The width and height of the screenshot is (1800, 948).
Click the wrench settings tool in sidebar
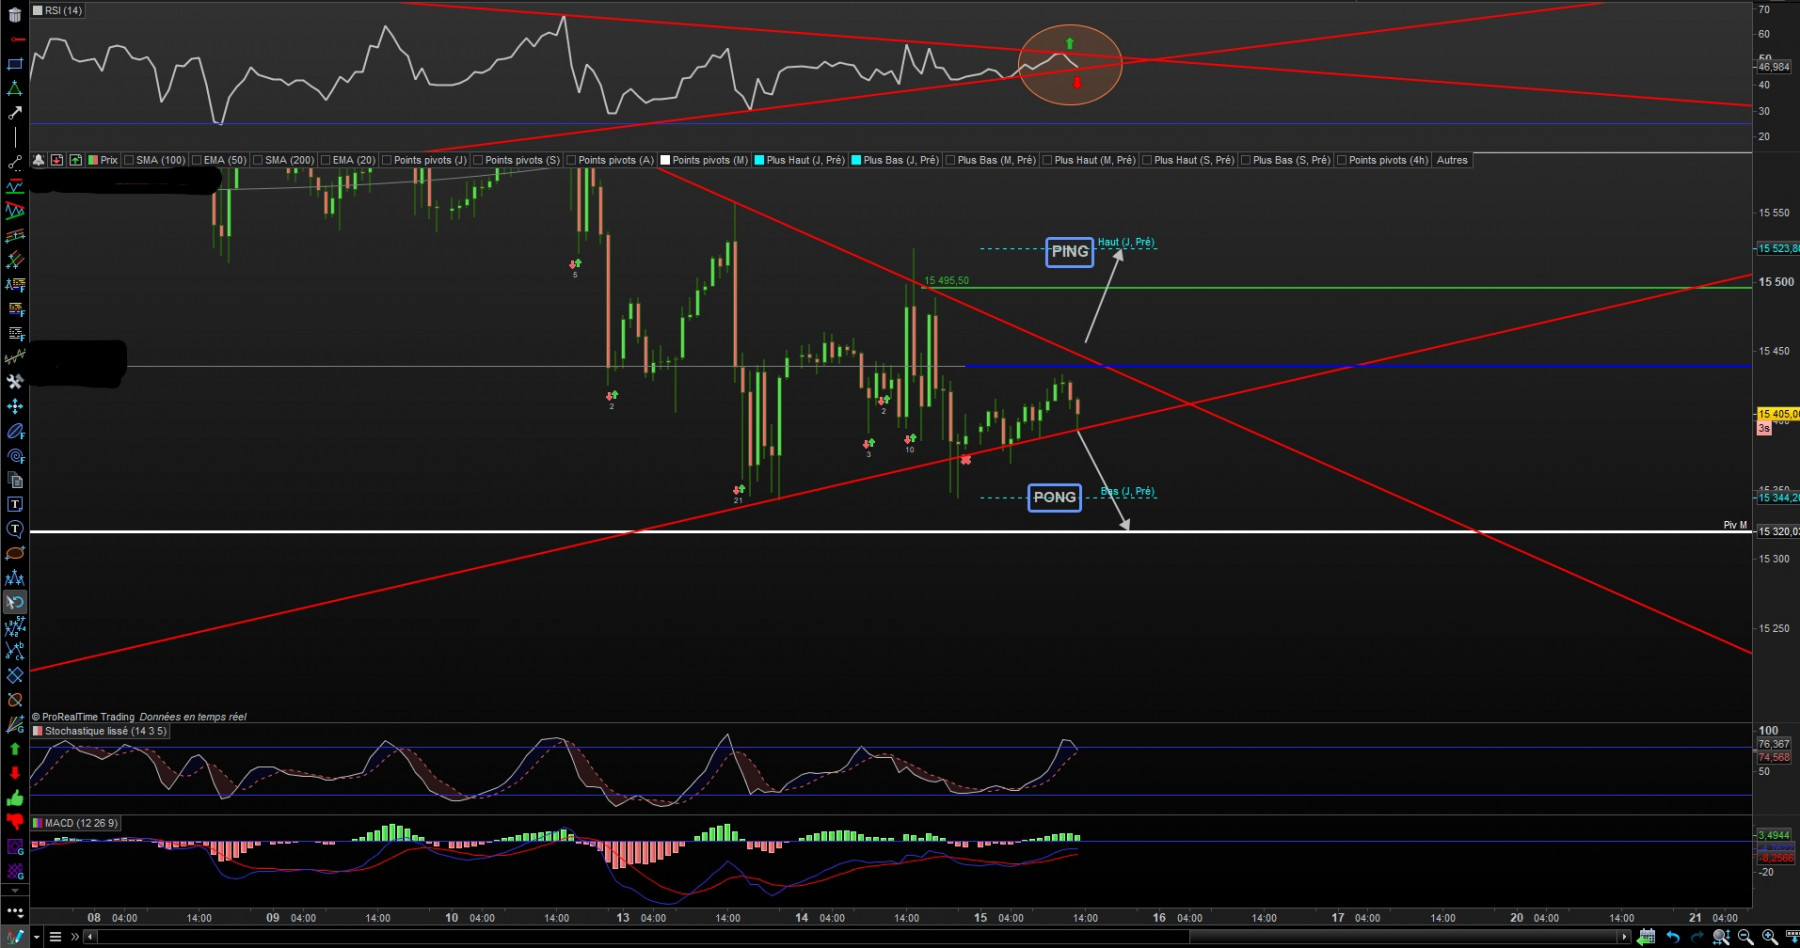pos(15,381)
